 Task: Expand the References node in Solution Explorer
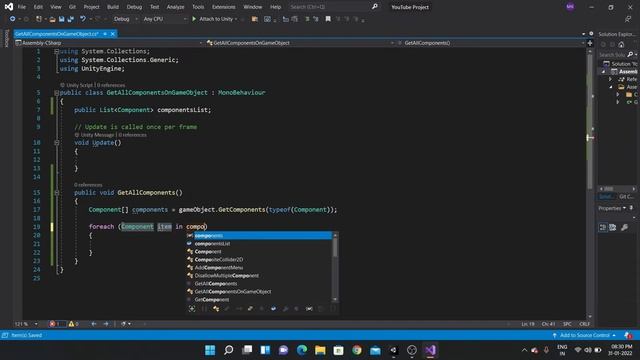click(x=611, y=79)
